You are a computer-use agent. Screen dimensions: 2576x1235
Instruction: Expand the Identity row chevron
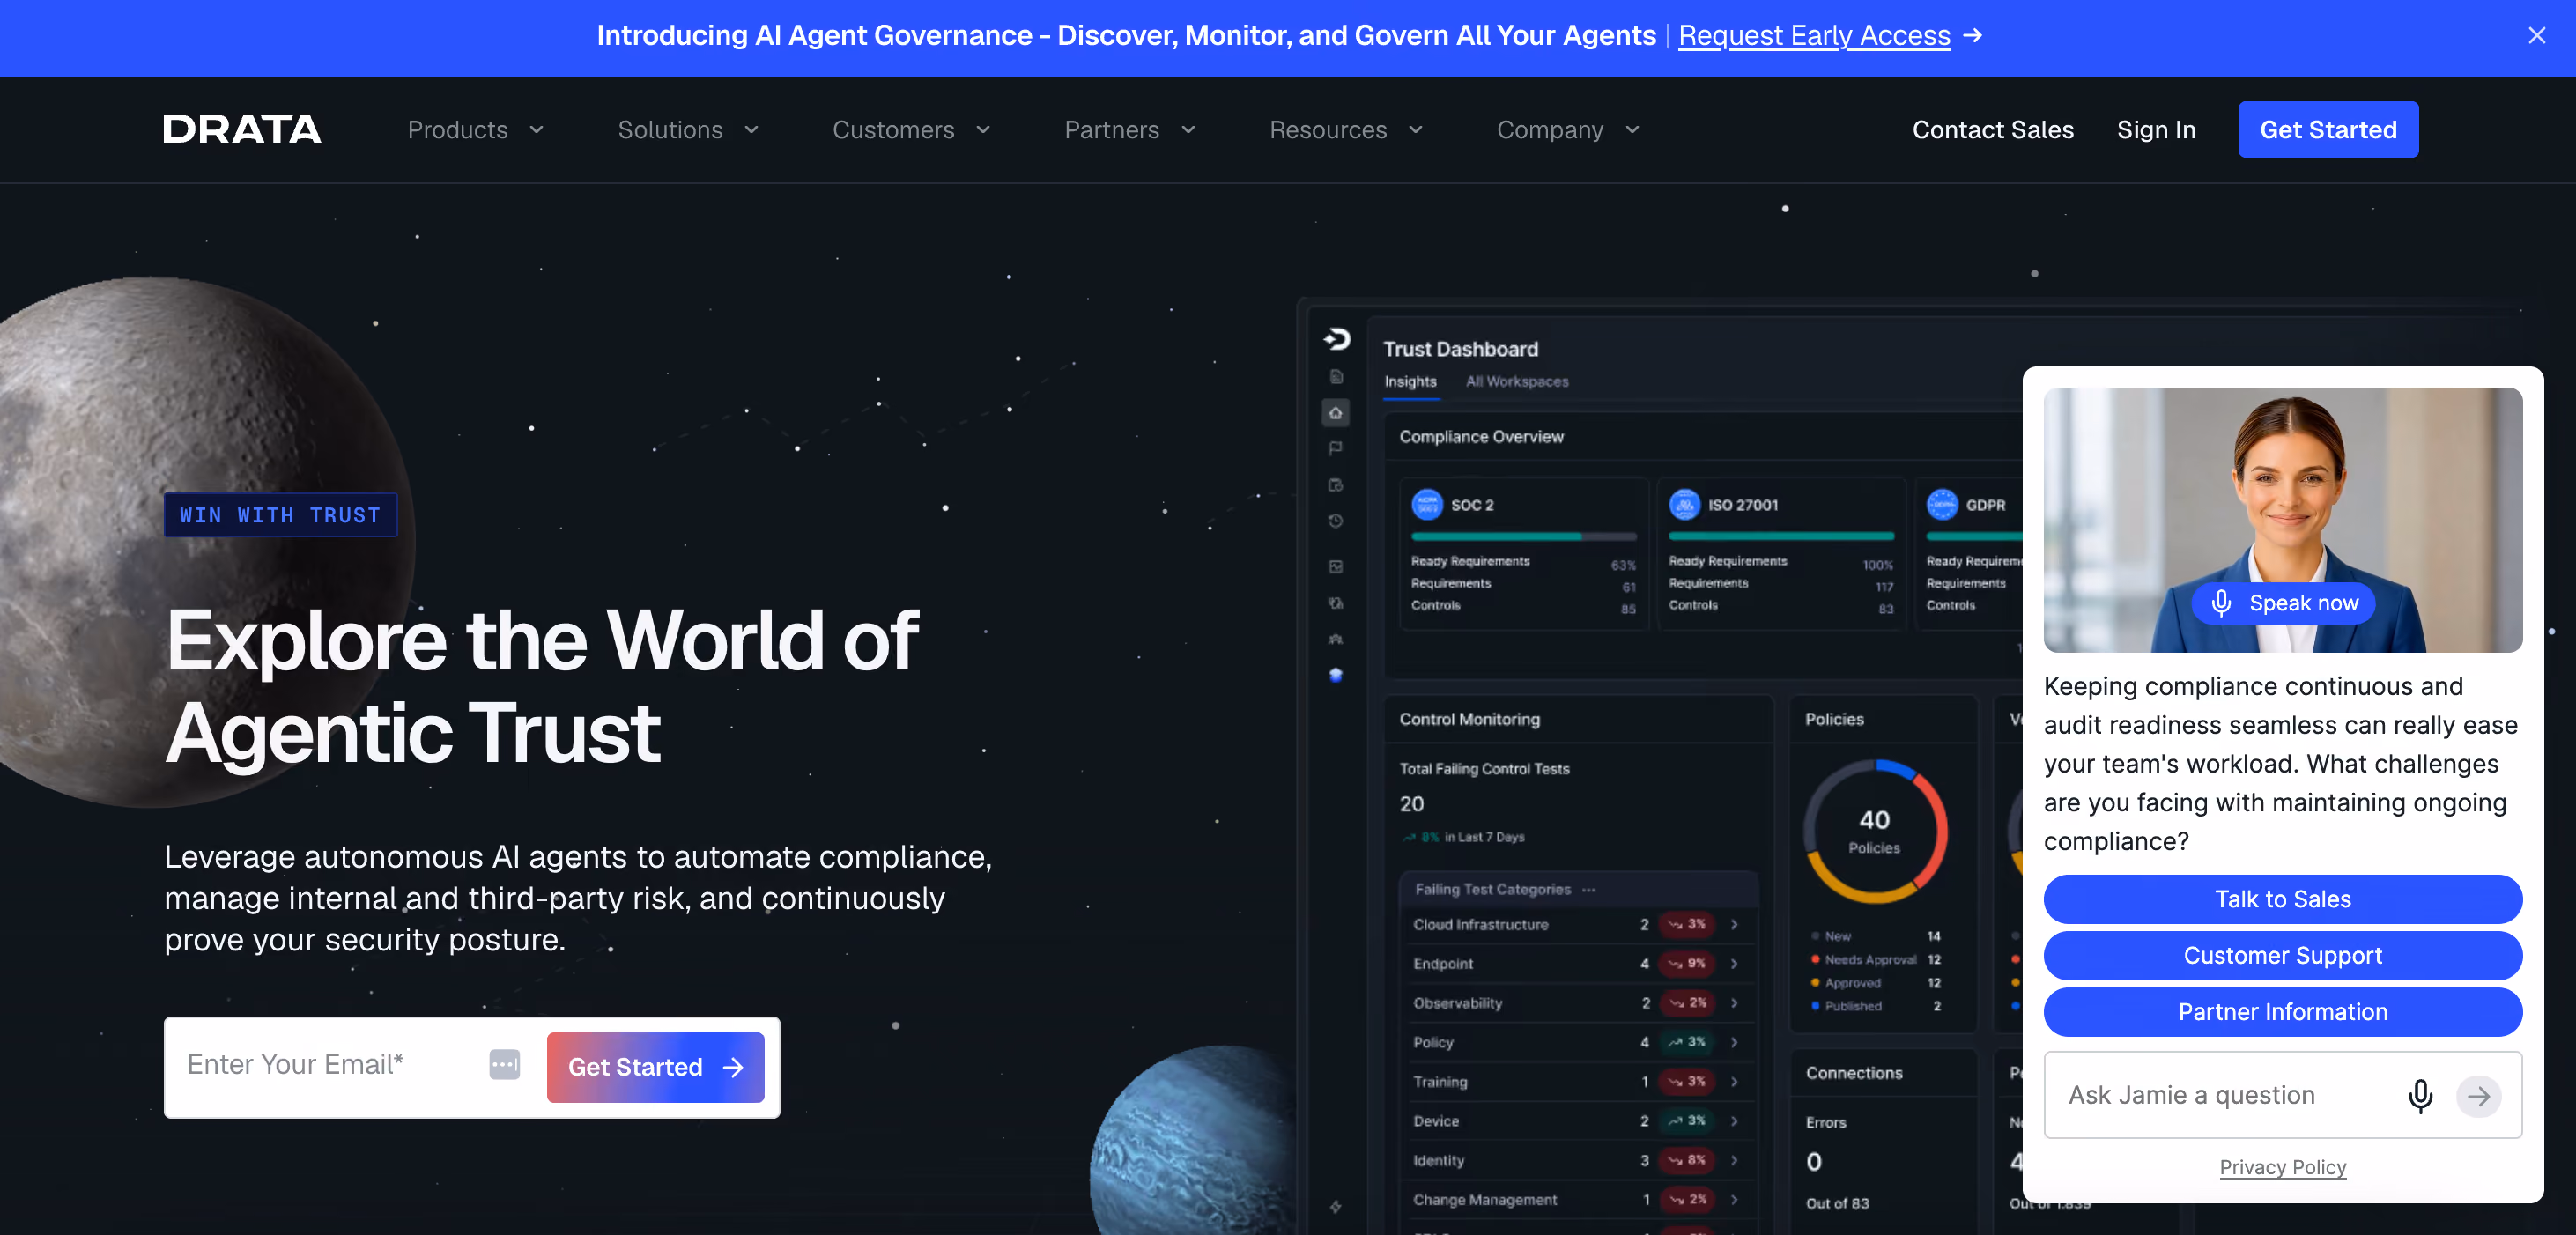coord(1734,1161)
